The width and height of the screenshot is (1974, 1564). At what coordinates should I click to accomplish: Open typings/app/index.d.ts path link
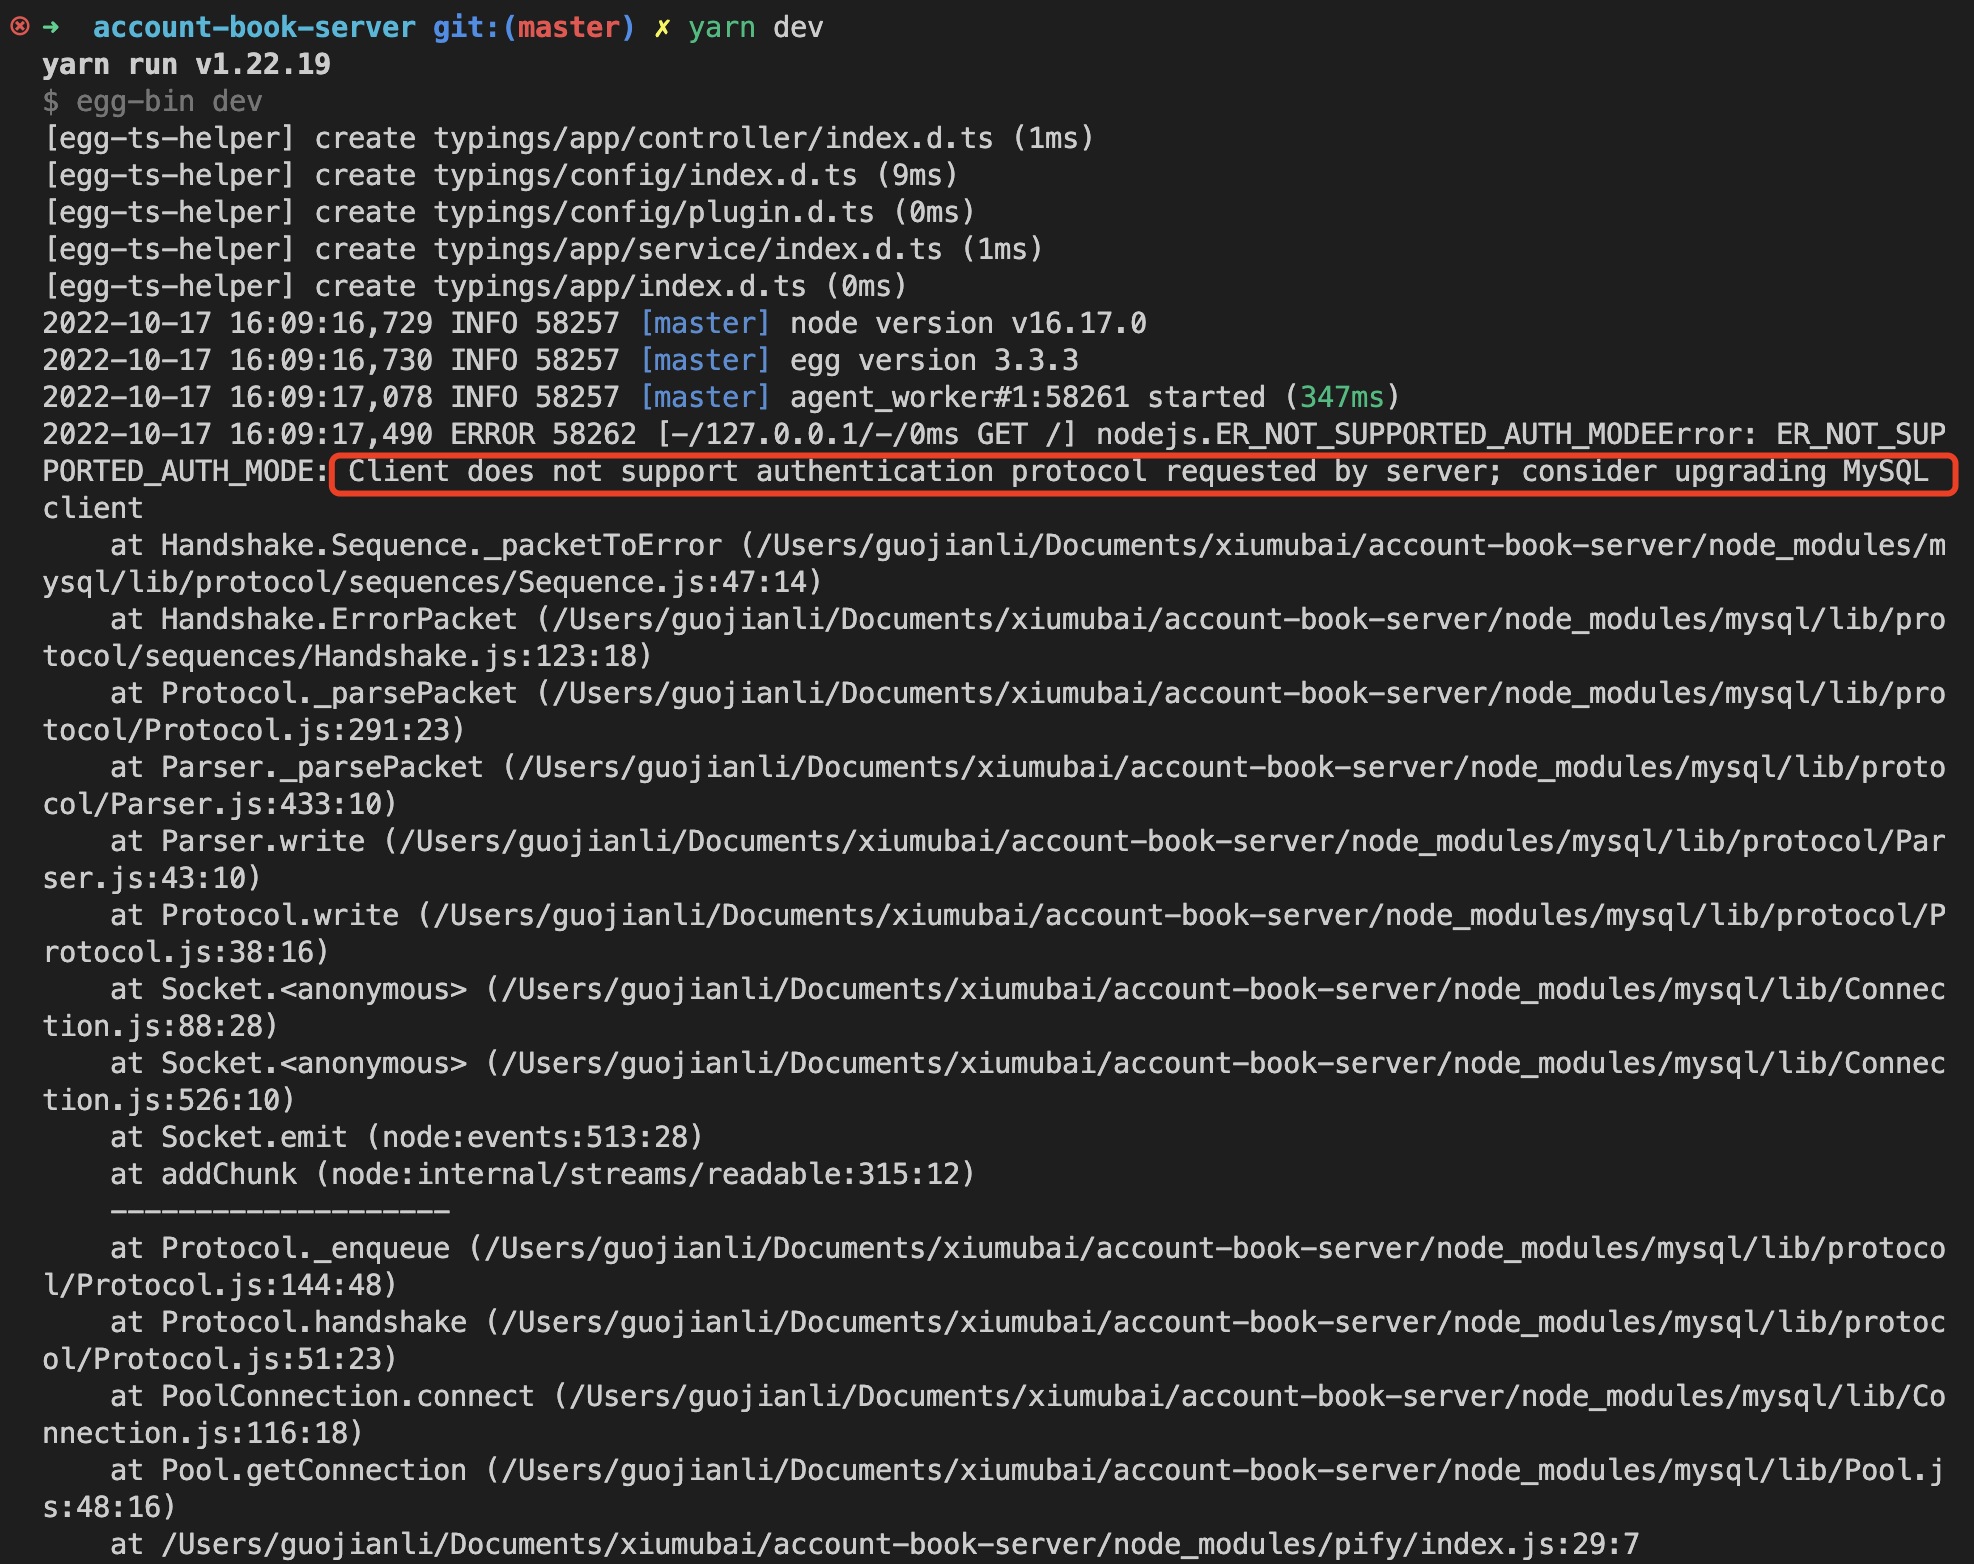619,286
